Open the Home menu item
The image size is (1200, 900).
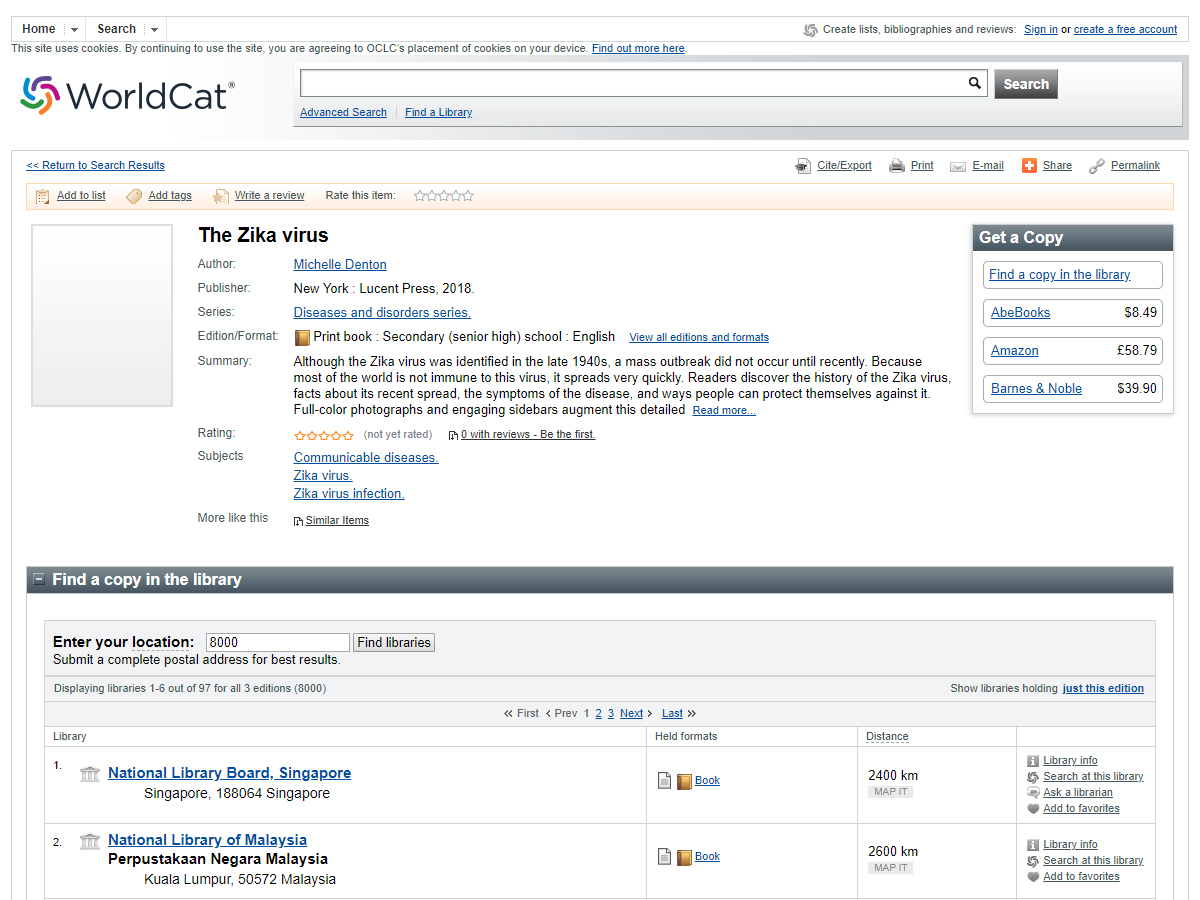(39, 29)
